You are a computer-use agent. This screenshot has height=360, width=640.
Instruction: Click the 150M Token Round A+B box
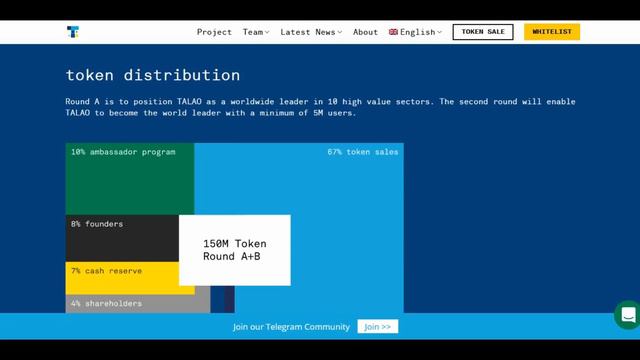click(x=235, y=250)
